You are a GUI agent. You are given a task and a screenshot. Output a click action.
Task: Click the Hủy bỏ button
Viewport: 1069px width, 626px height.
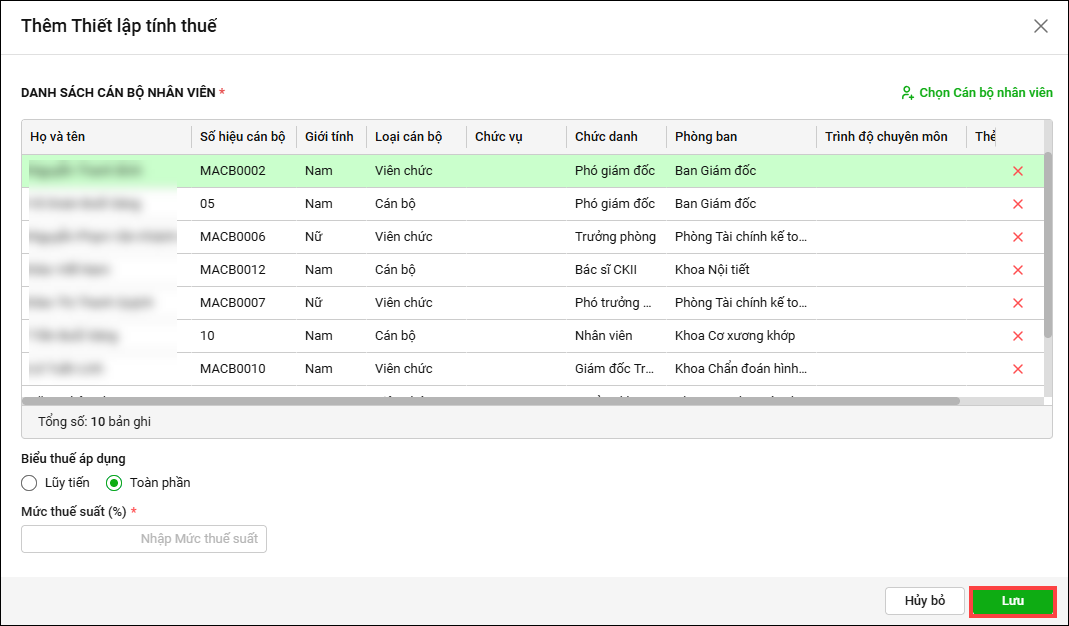coord(924,601)
